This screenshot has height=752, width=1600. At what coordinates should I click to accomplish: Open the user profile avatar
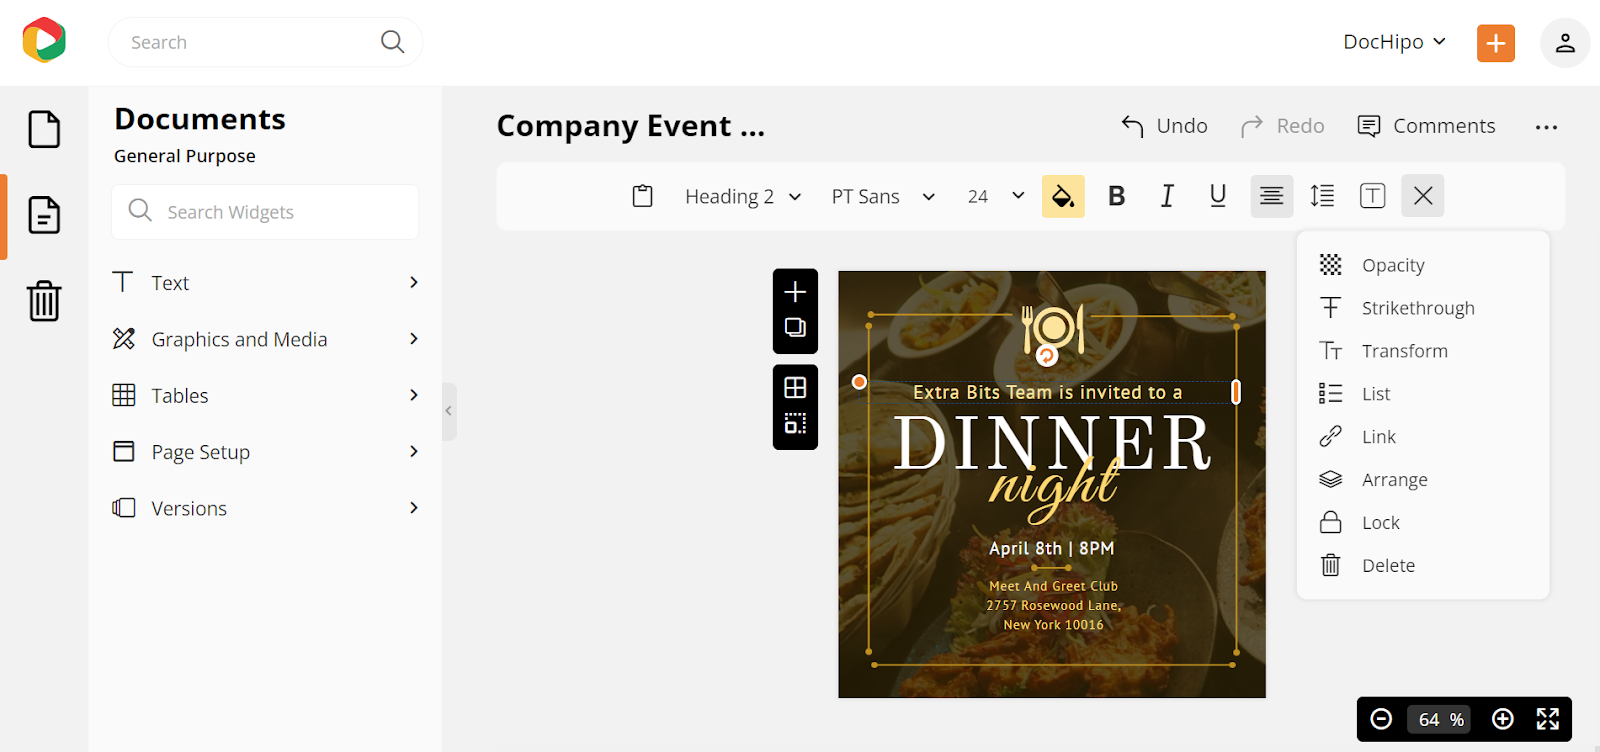[1565, 43]
